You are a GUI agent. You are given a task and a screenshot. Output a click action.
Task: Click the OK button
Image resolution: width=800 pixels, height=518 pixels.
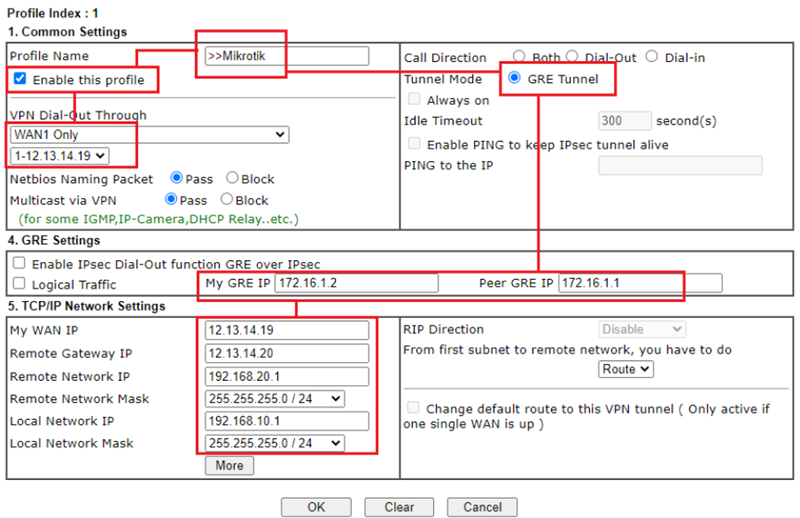tap(315, 507)
